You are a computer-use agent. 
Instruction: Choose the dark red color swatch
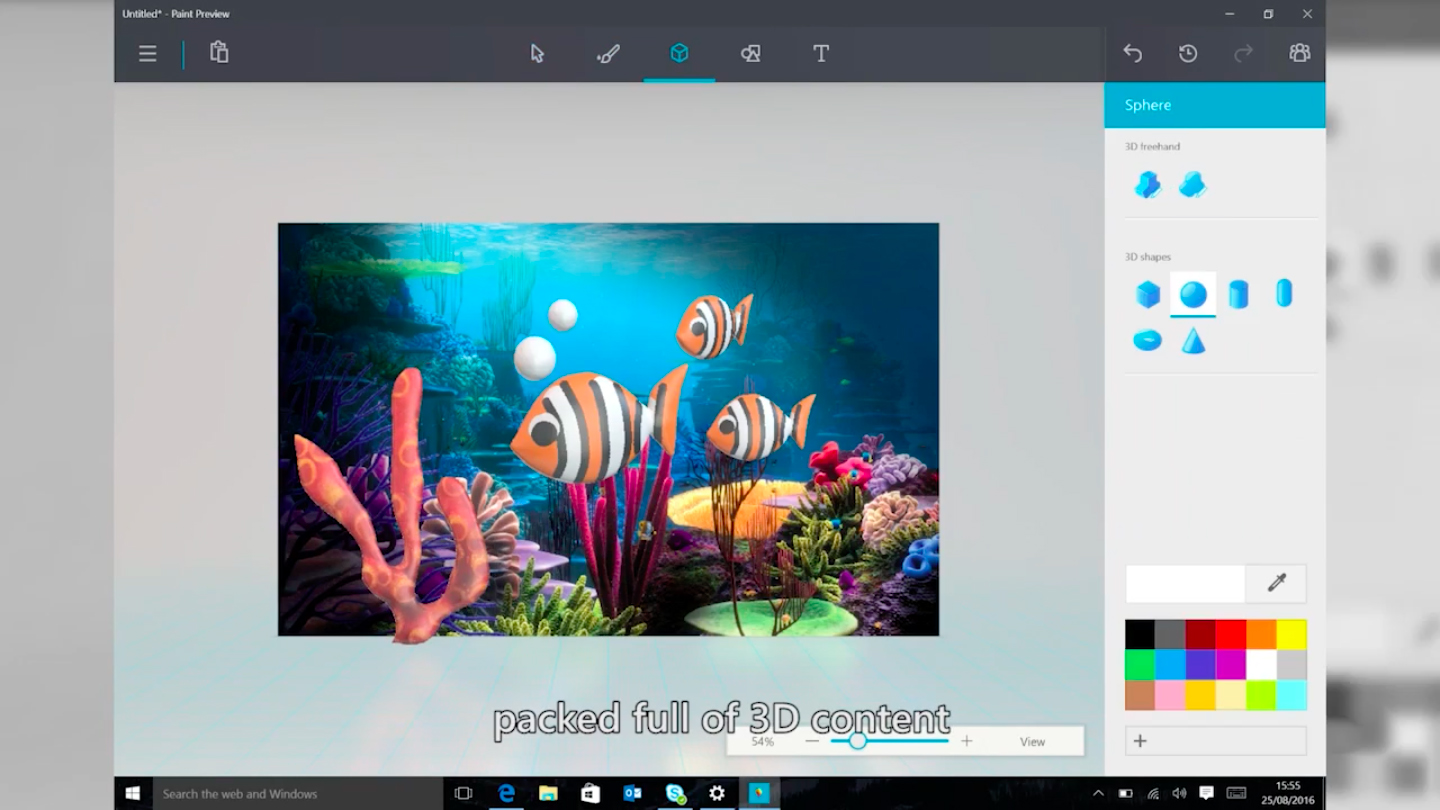click(1201, 635)
